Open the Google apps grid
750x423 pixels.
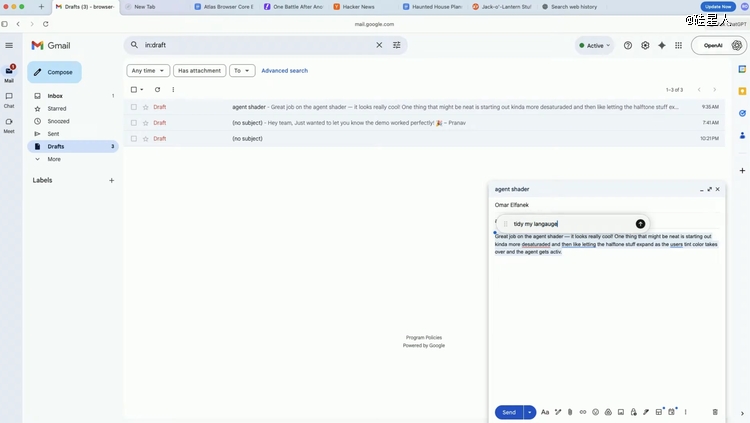click(679, 45)
